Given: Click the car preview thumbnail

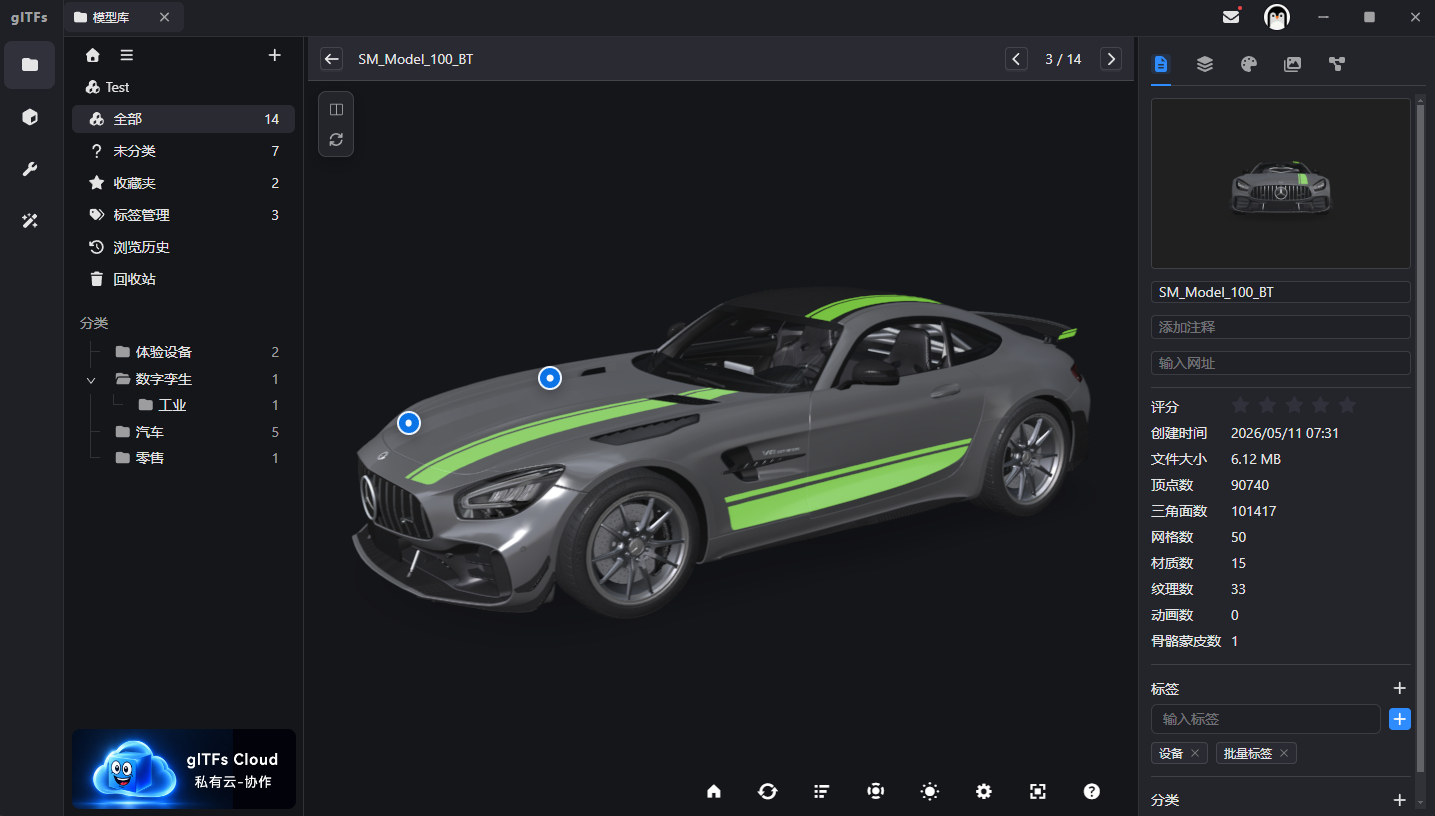Looking at the screenshot, I should coord(1281,183).
